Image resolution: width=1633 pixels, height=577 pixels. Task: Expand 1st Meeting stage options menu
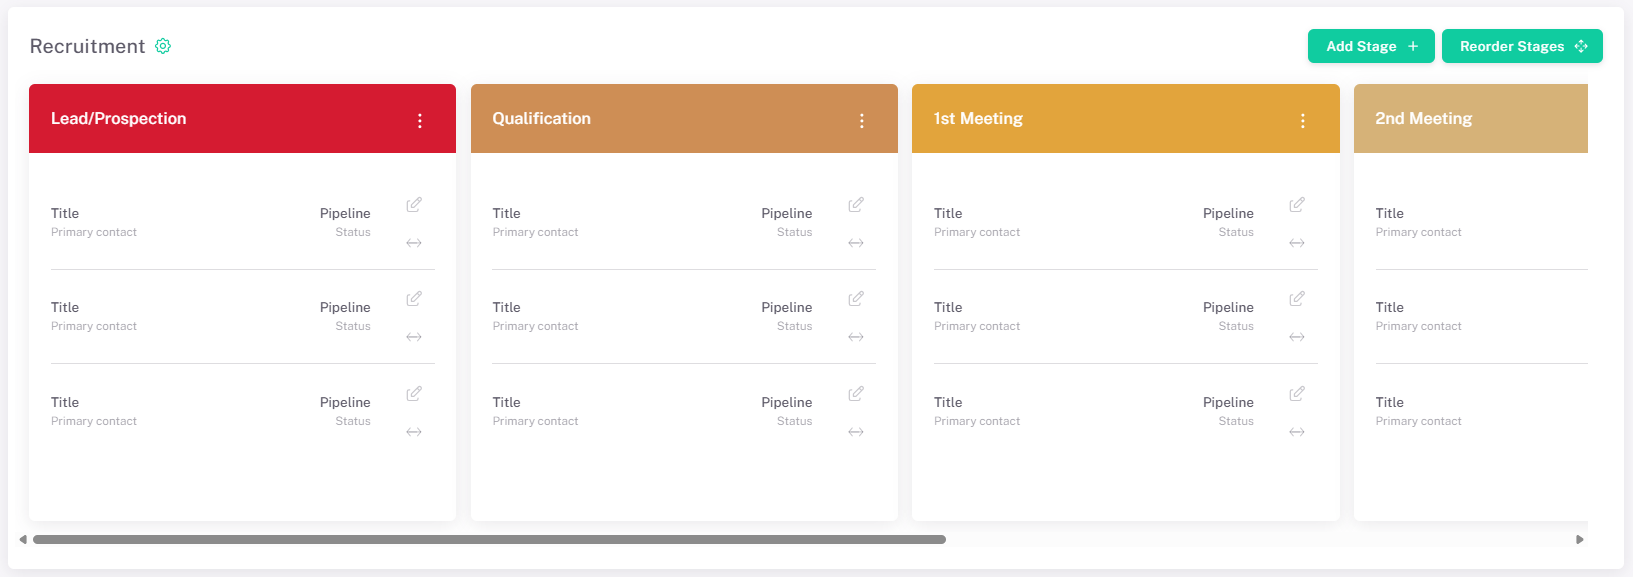point(1303,121)
